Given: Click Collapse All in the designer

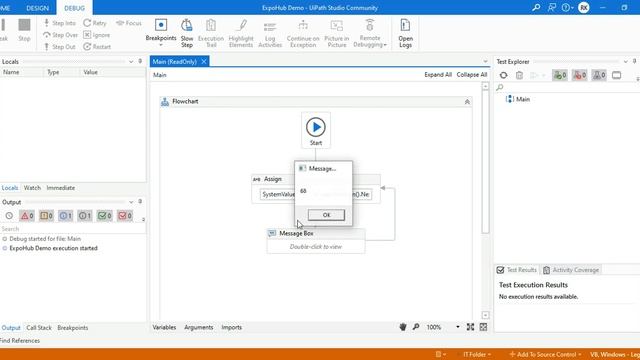Looking at the screenshot, I should pos(472,75).
